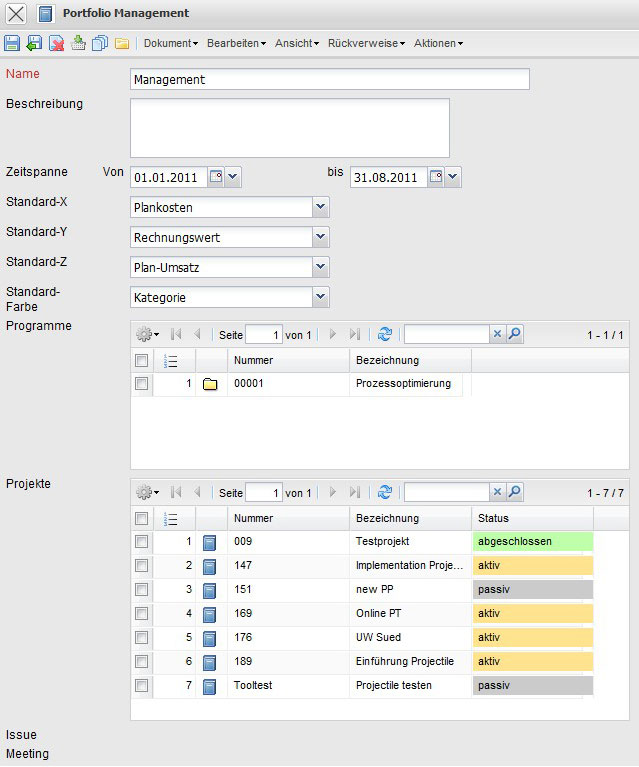Open the Dokument menu
The image size is (639, 767).
(x=171, y=44)
